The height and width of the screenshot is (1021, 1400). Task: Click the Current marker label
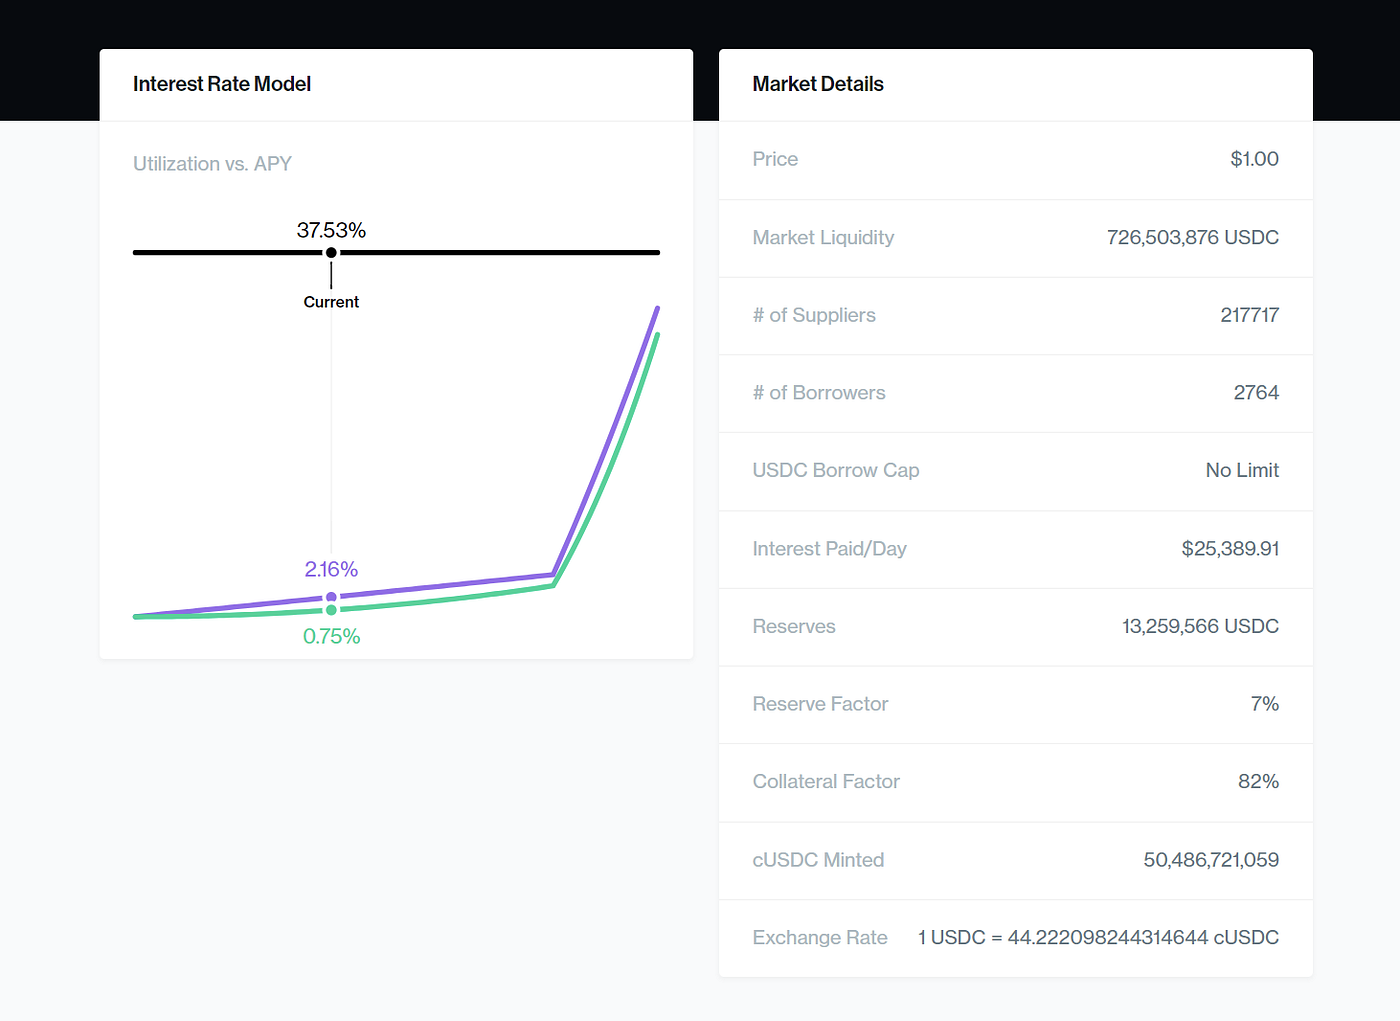click(331, 302)
